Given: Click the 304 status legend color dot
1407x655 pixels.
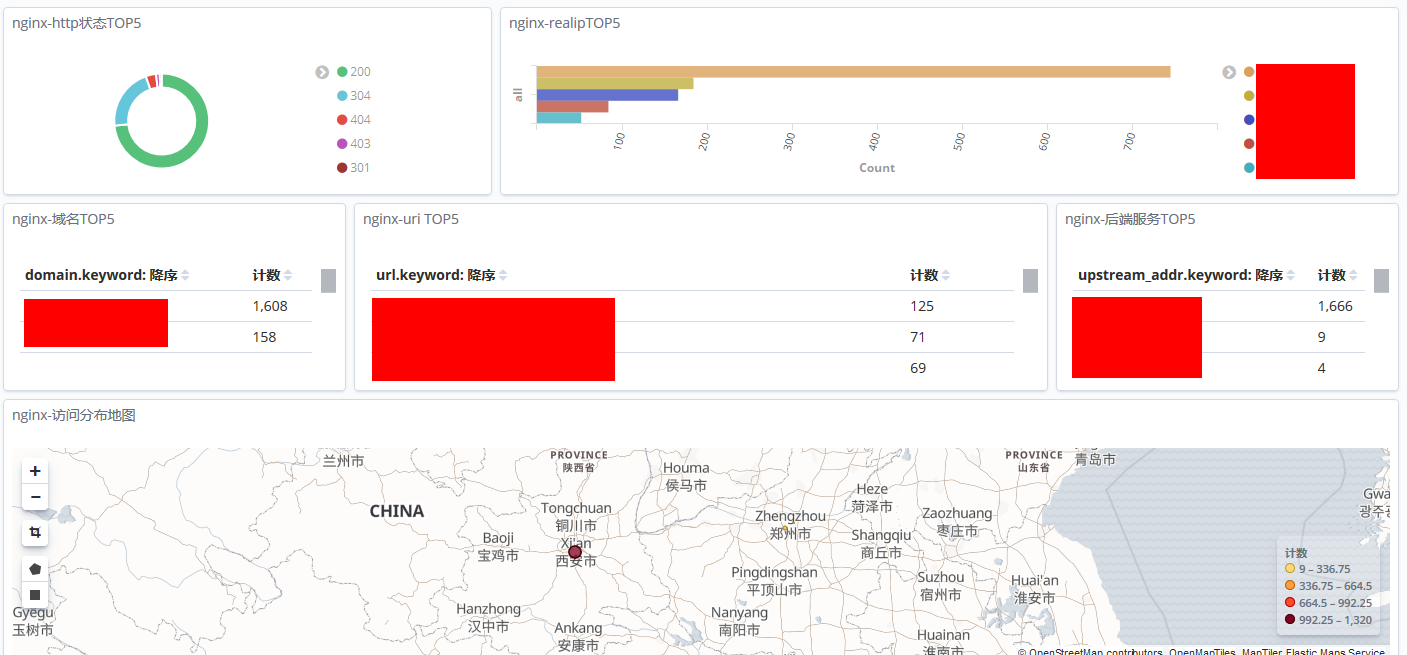Looking at the screenshot, I should [x=342, y=96].
